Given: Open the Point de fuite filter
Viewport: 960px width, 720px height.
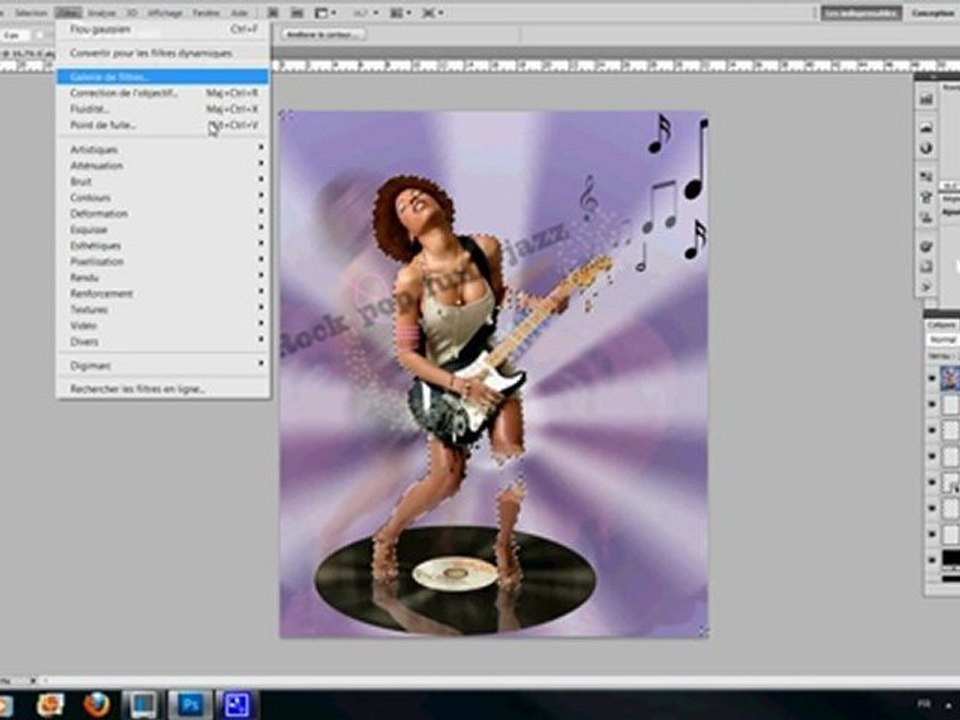Looking at the screenshot, I should coord(162,125).
